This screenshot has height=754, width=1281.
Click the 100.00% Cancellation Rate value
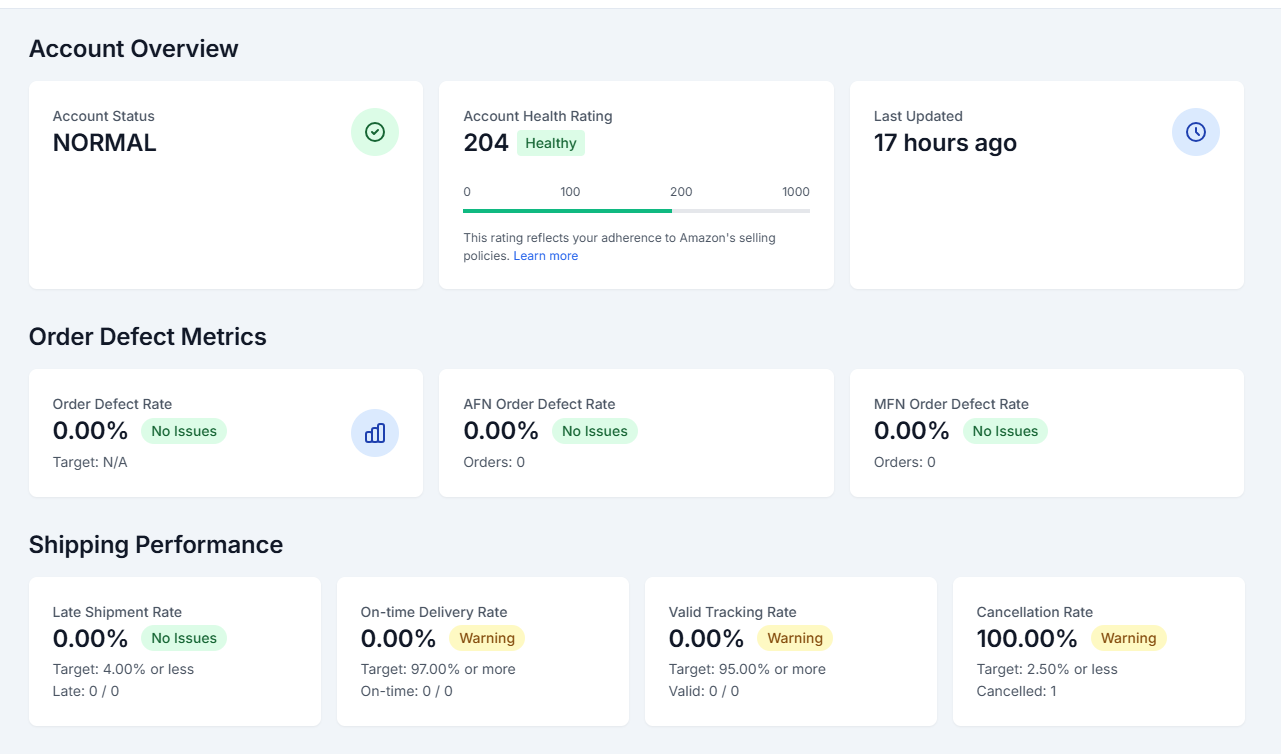tap(1027, 638)
